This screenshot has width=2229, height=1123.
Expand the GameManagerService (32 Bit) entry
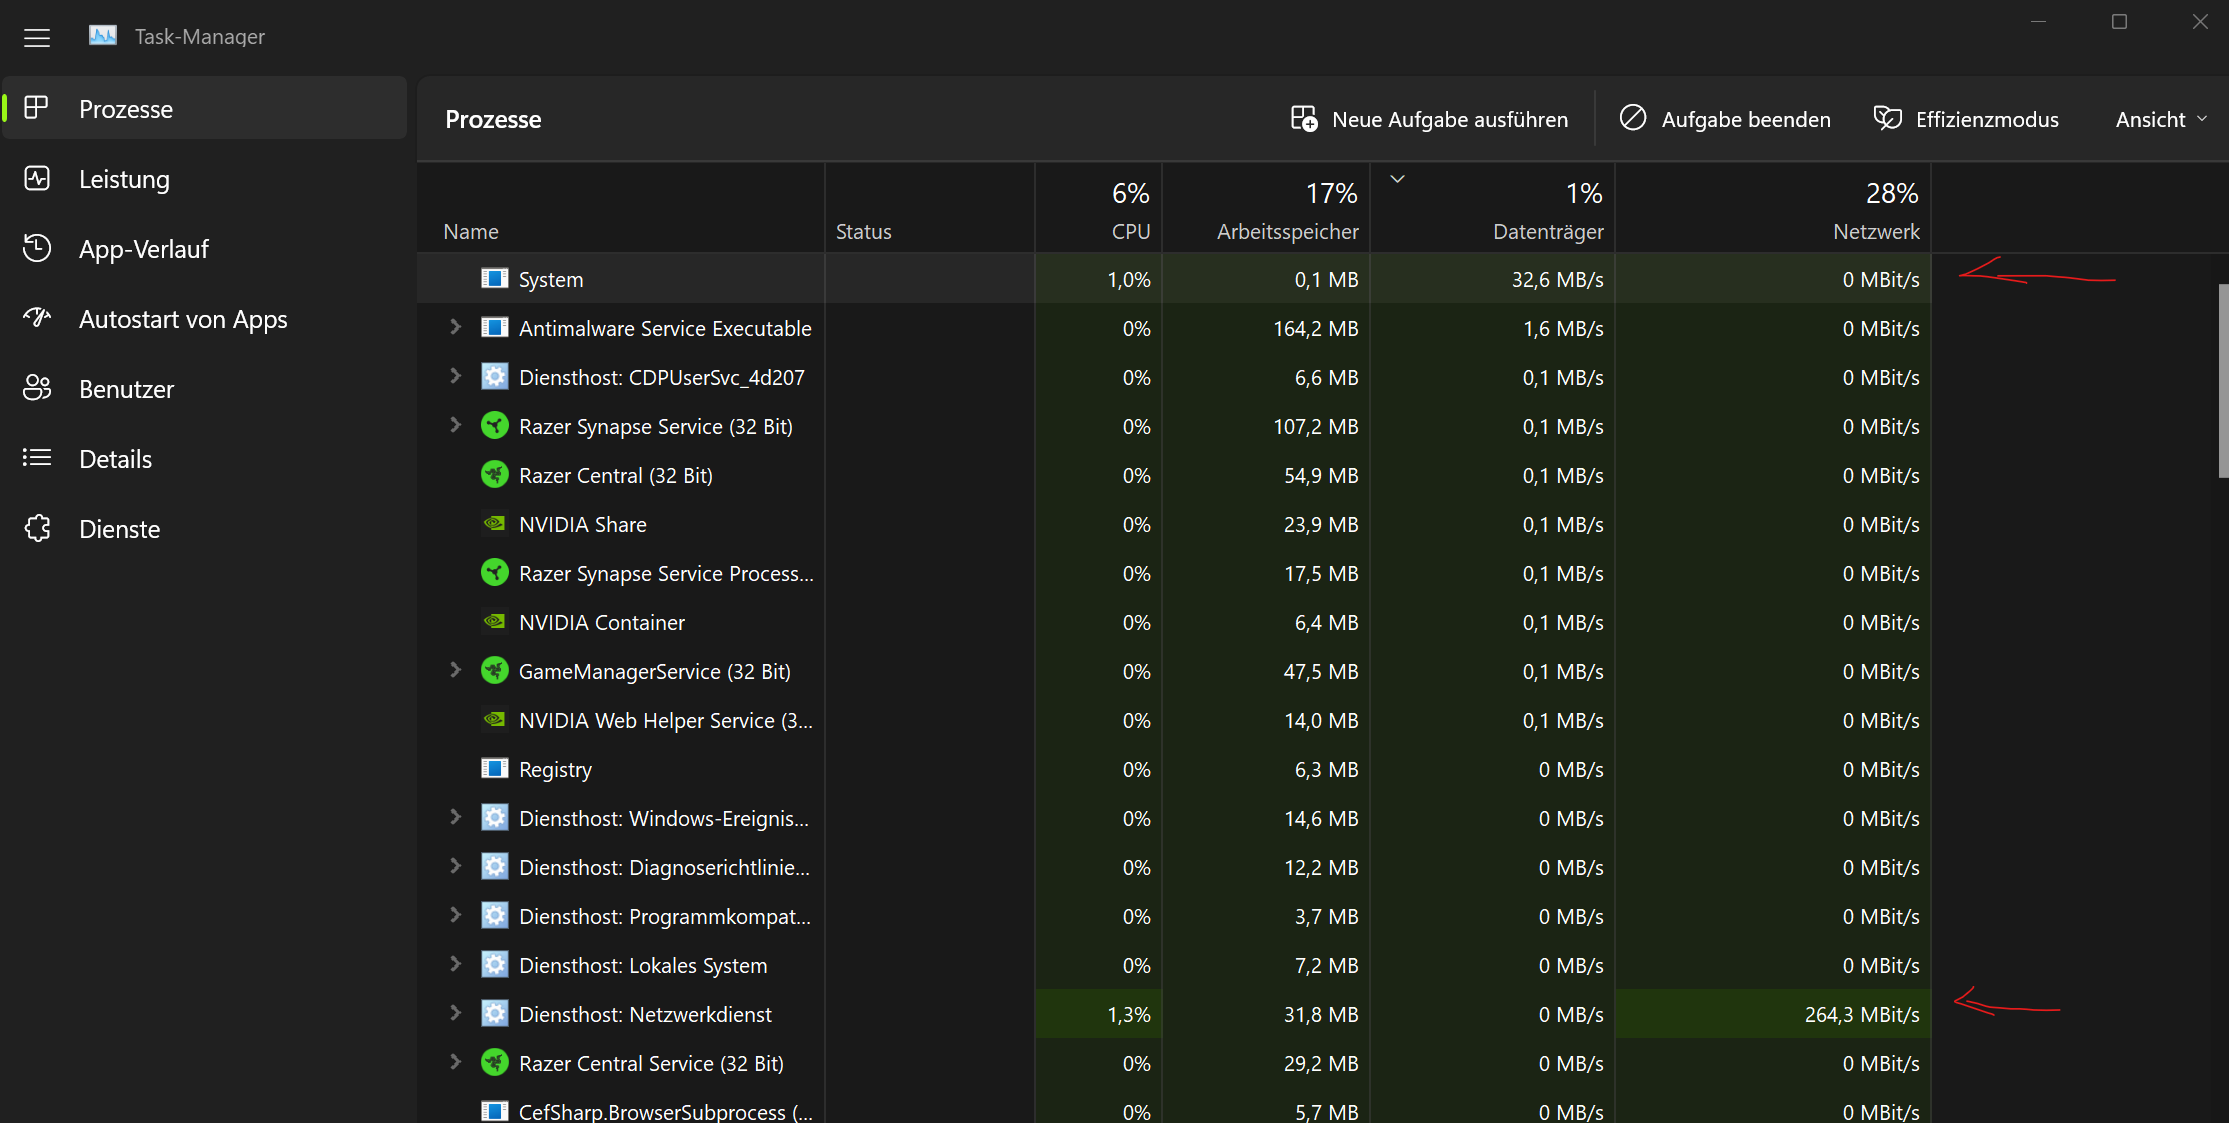455,671
